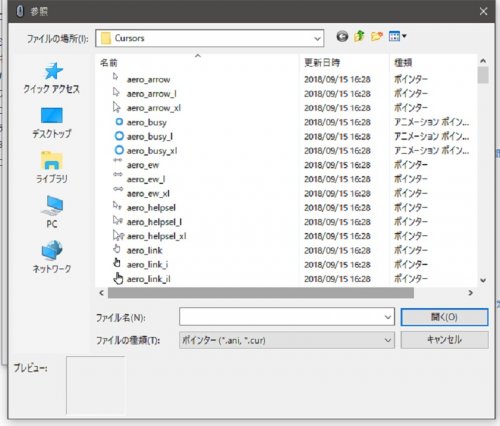Select the aero_busy animated cursor icon
Screen dimensions: 500x426
(x=119, y=122)
